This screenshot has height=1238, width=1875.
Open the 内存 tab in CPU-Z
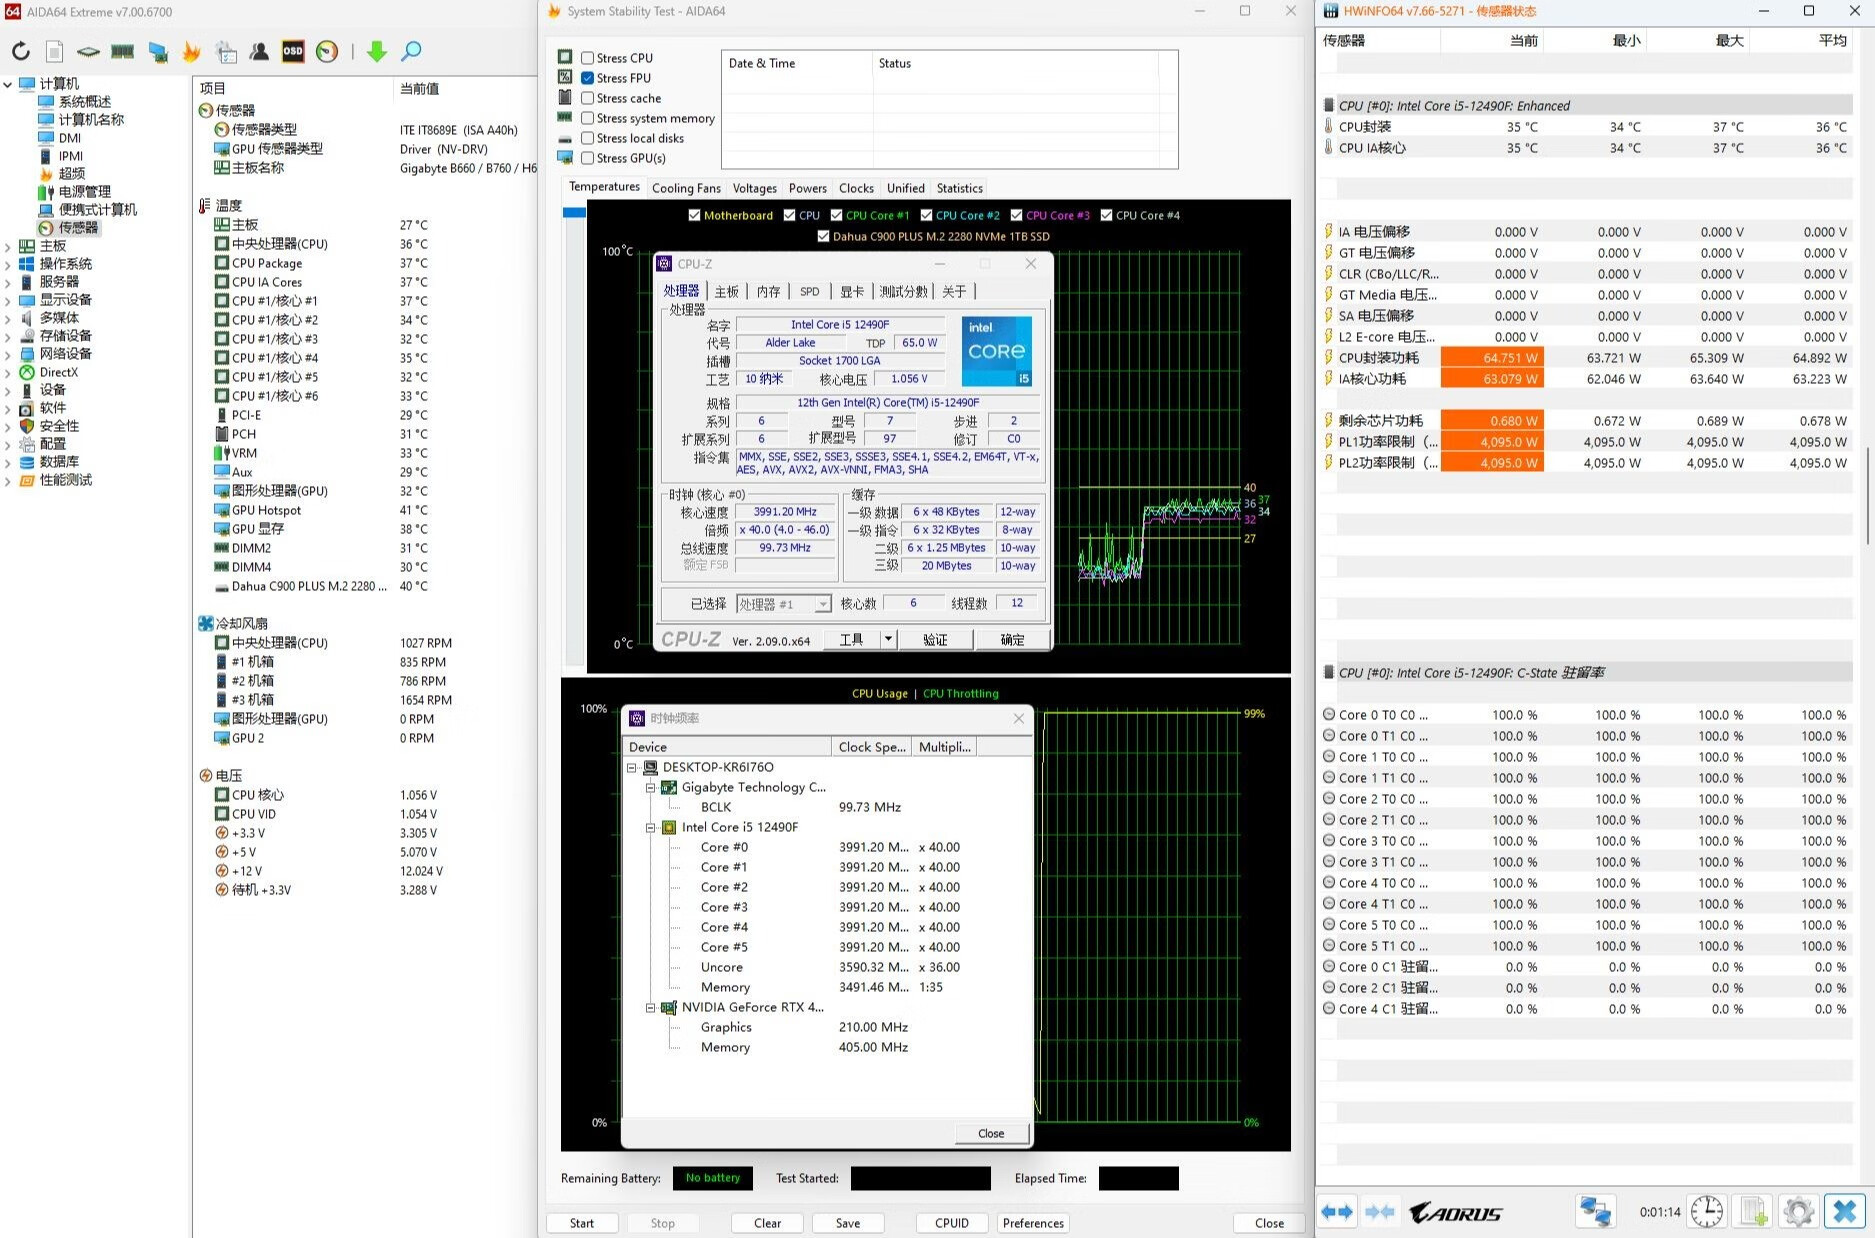[x=768, y=291]
